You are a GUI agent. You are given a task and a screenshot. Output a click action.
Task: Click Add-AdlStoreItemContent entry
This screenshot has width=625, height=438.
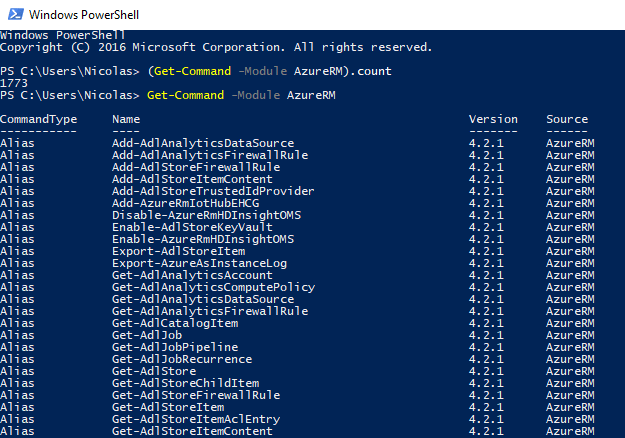click(192, 179)
